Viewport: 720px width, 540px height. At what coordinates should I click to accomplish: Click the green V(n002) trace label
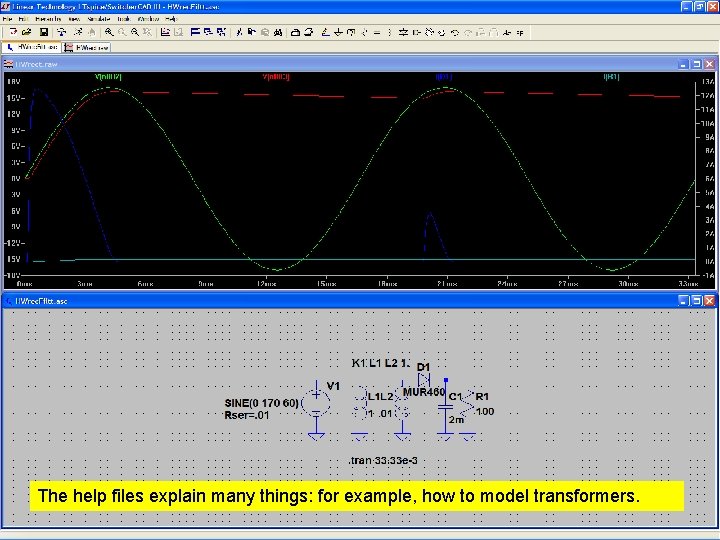coord(108,77)
